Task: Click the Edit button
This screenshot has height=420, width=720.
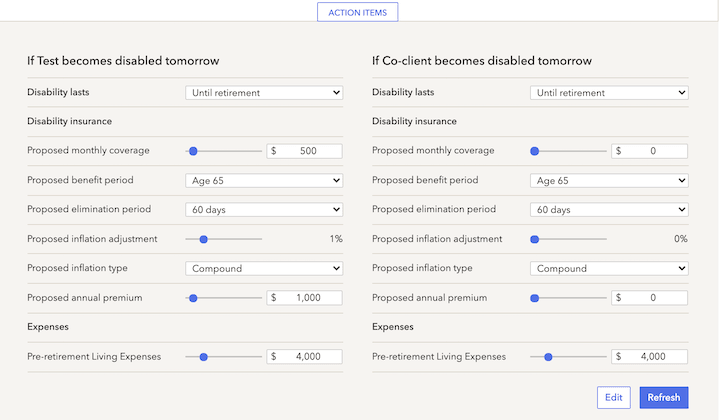Action: point(613,398)
